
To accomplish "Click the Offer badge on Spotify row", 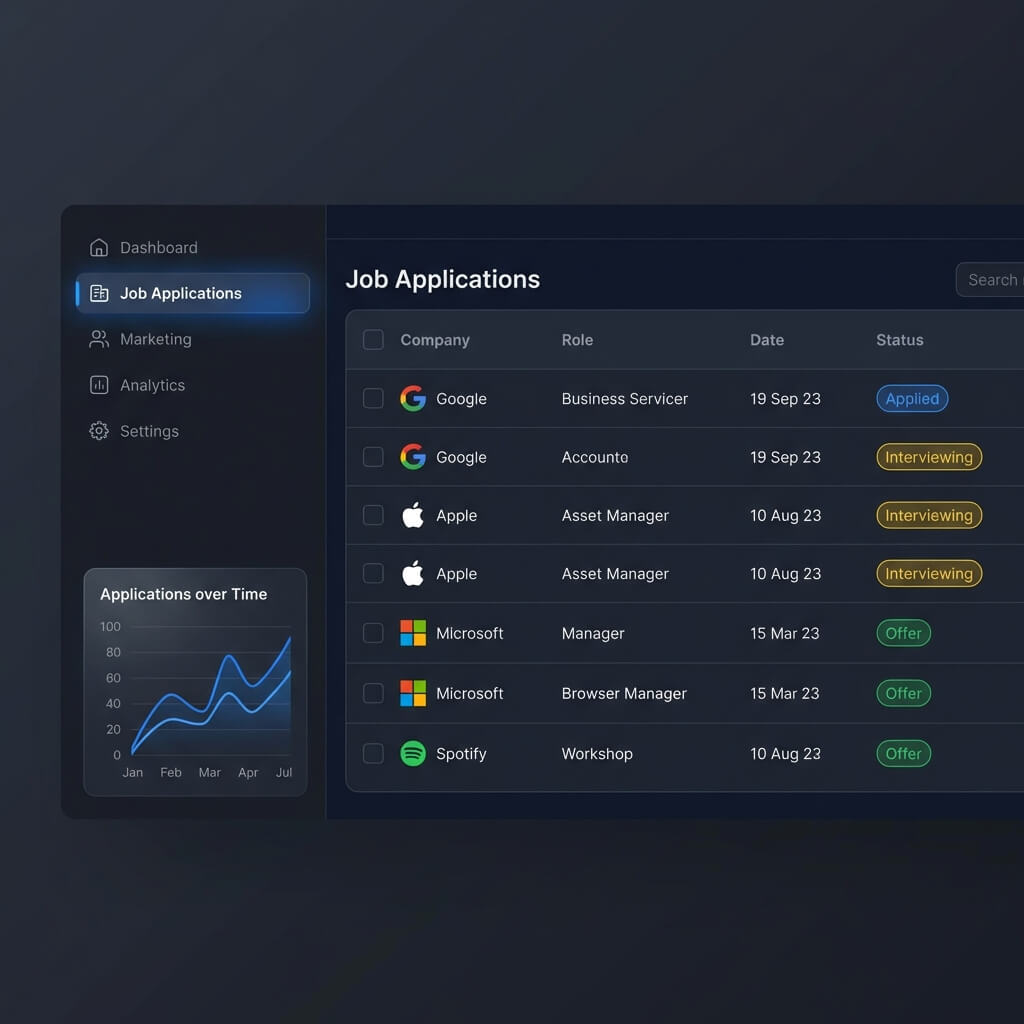I will [x=903, y=753].
